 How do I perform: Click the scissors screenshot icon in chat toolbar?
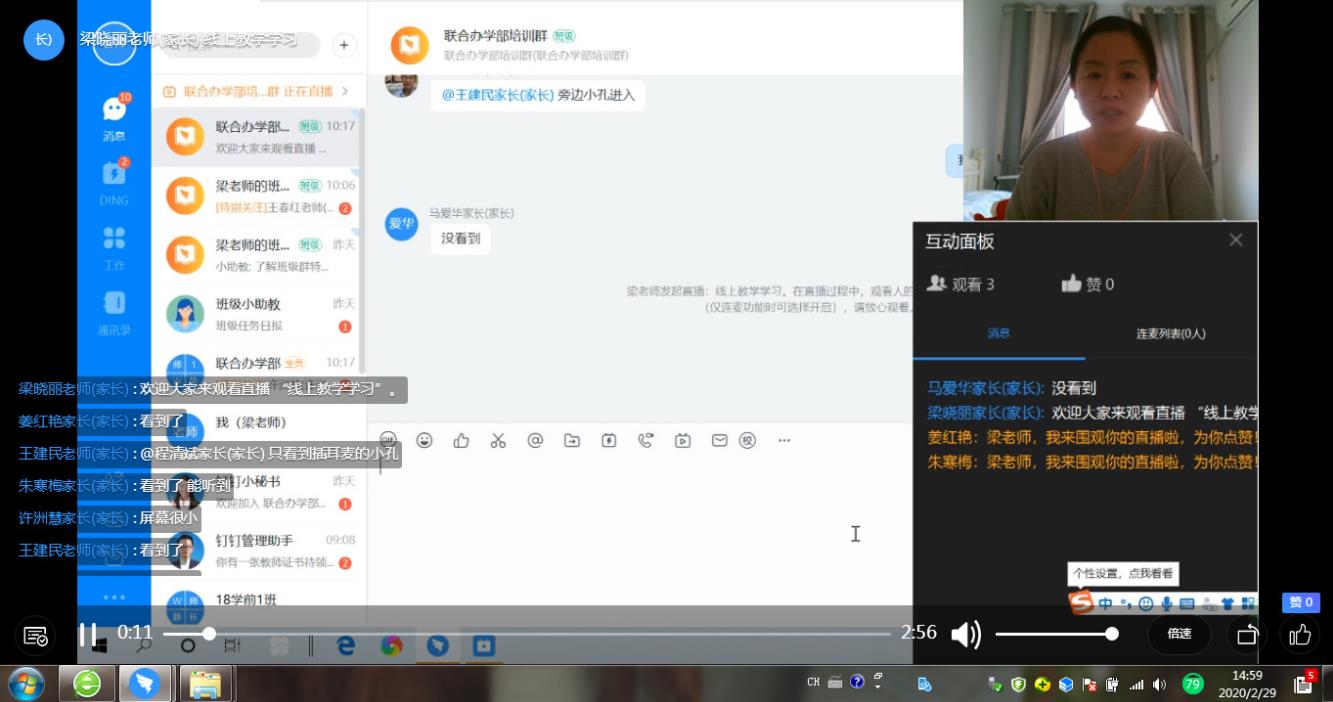[498, 440]
